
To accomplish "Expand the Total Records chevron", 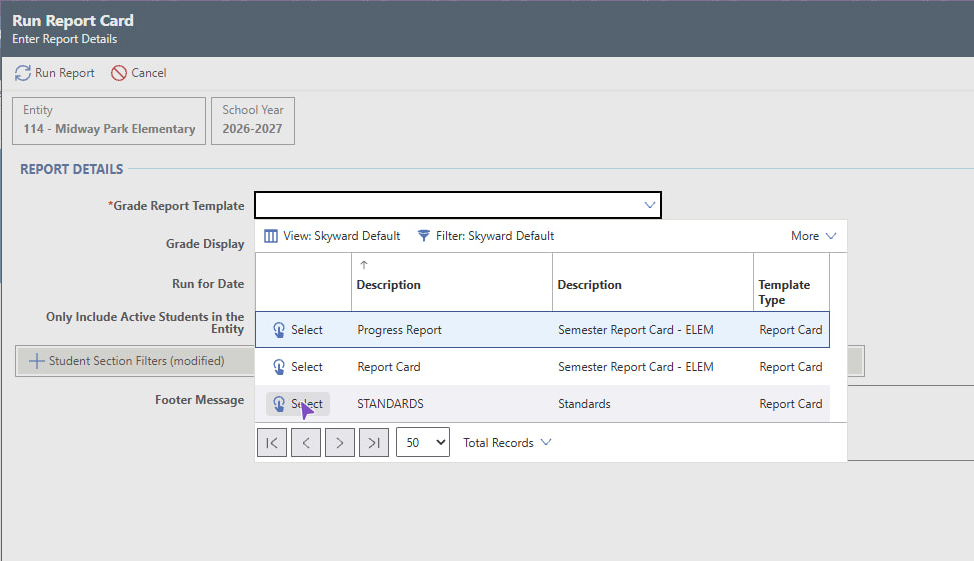I will pos(546,442).
